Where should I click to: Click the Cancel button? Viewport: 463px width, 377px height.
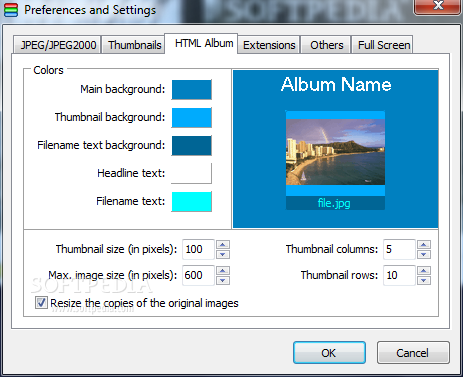413,353
